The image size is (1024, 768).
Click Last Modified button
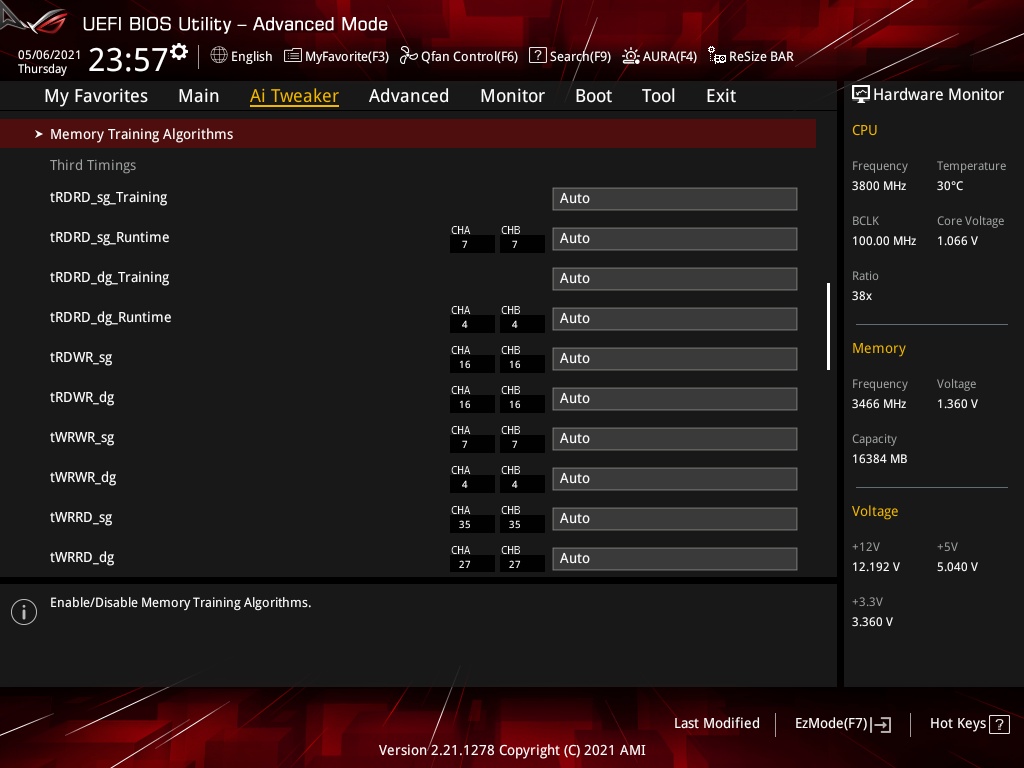click(716, 724)
